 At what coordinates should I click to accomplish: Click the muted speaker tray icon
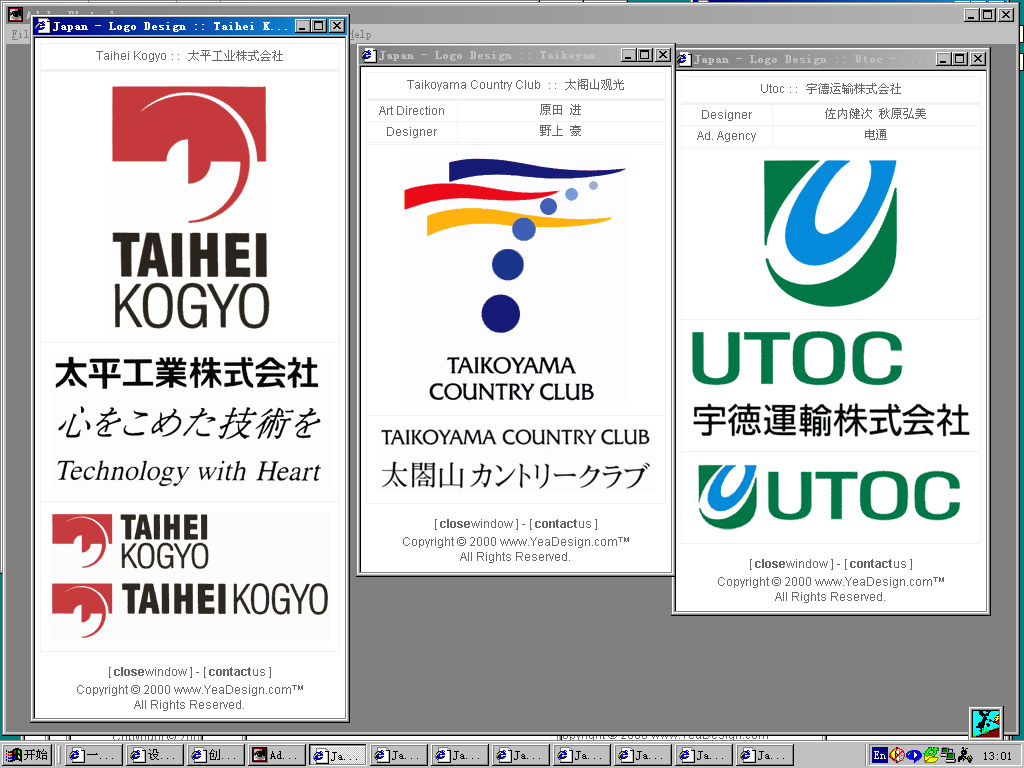coord(897,755)
